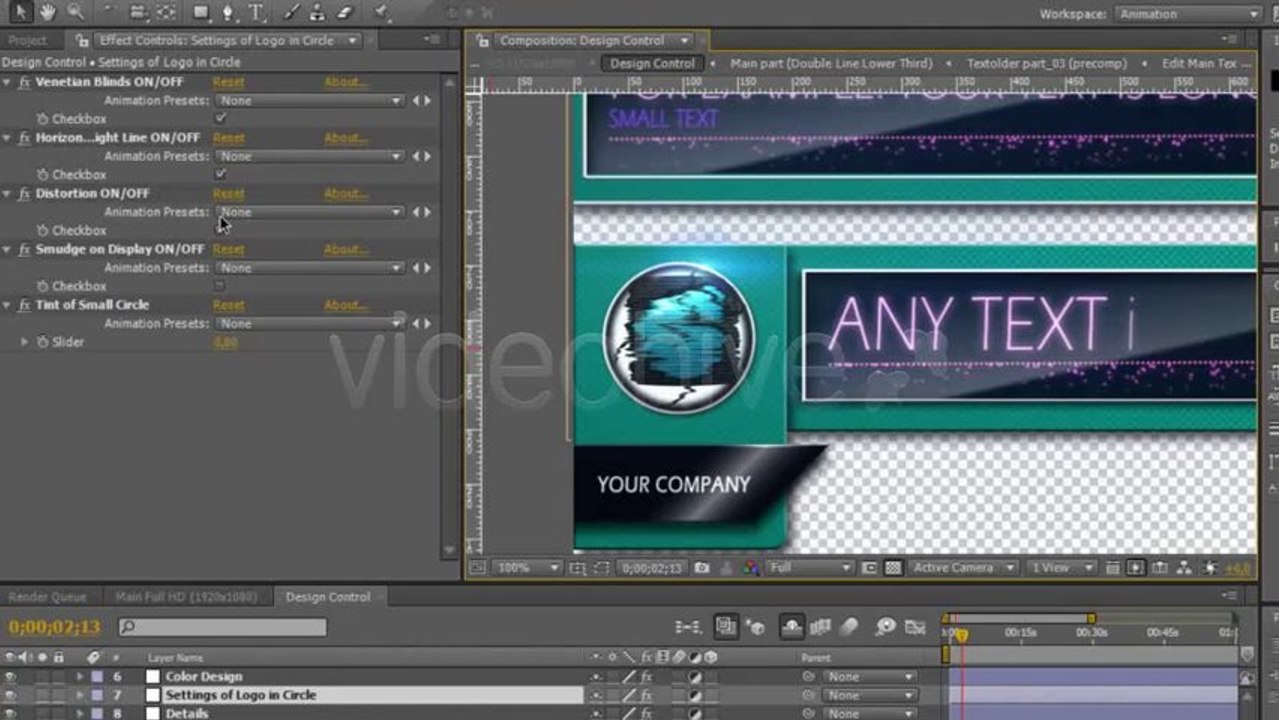
Task: Open the Graph Editor in timeline
Action: (914, 627)
